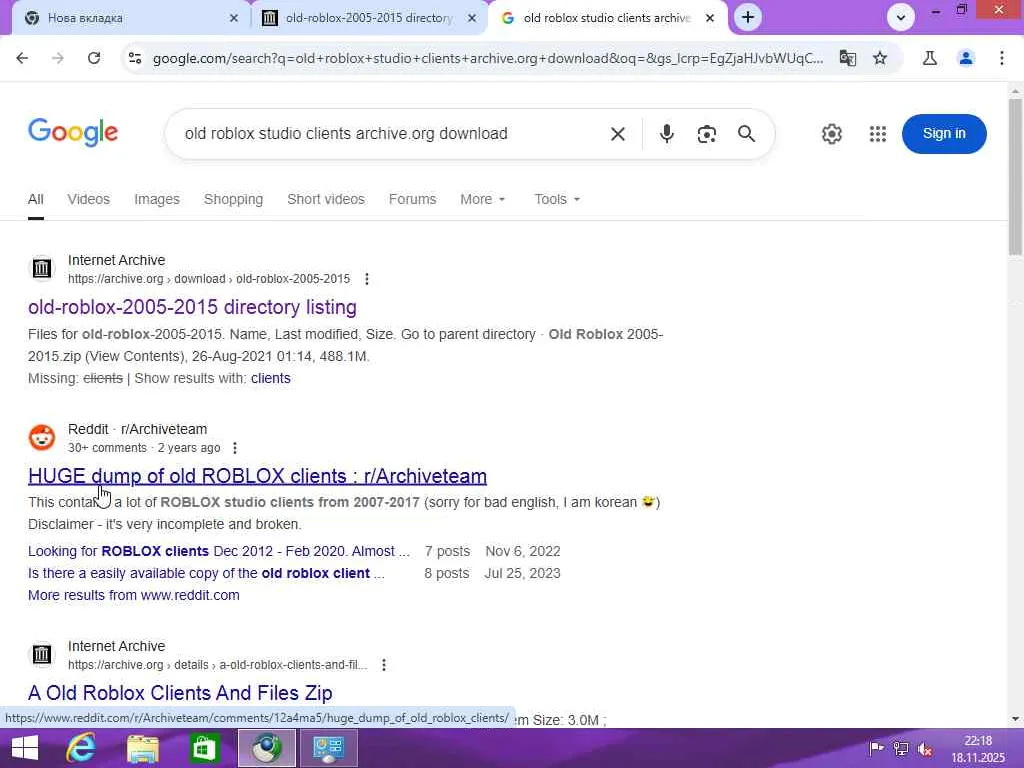Viewport: 1024px width, 768px height.
Task: Open the Google apps grid
Action: click(x=878, y=134)
